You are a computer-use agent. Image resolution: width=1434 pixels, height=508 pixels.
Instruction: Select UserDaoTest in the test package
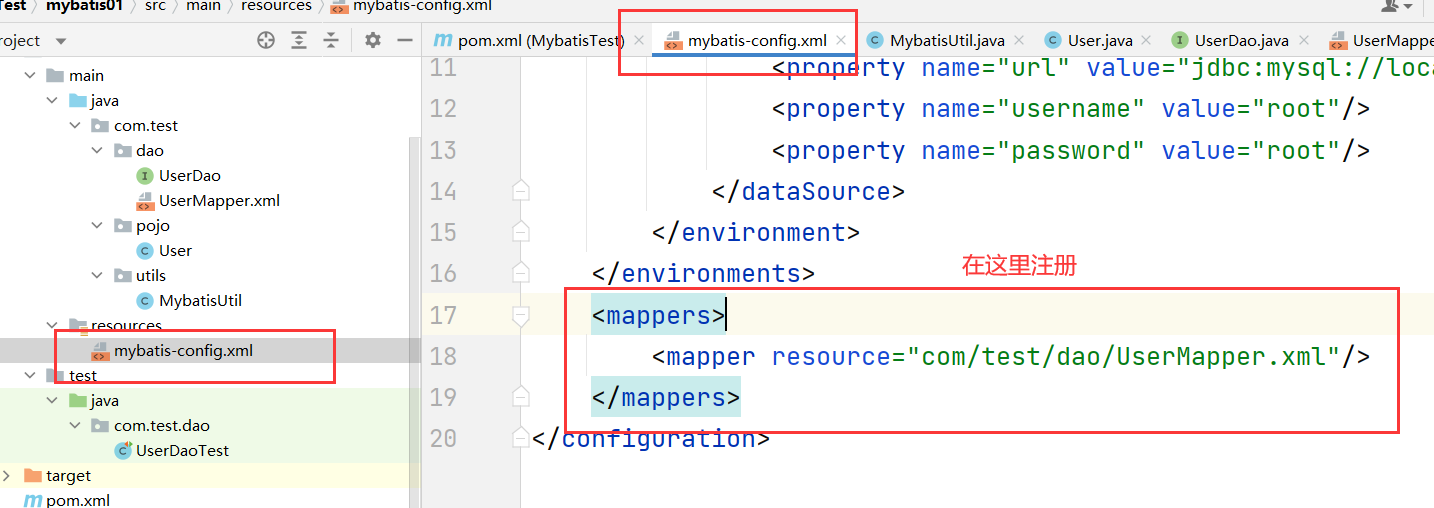coord(182,451)
